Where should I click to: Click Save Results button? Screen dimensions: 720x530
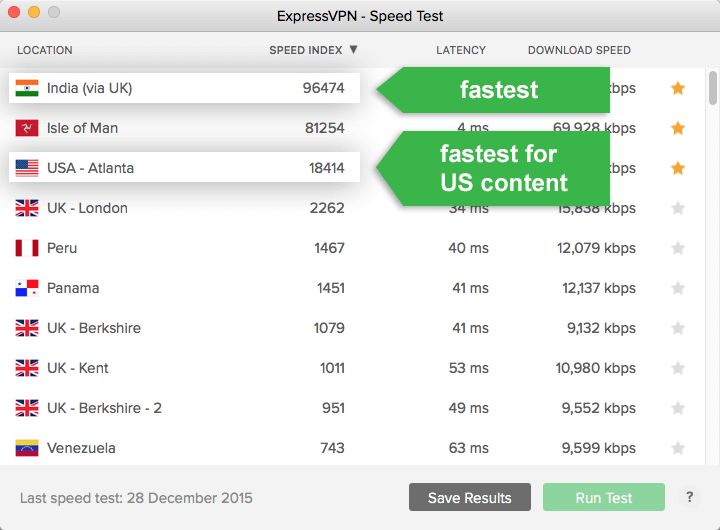pos(470,497)
